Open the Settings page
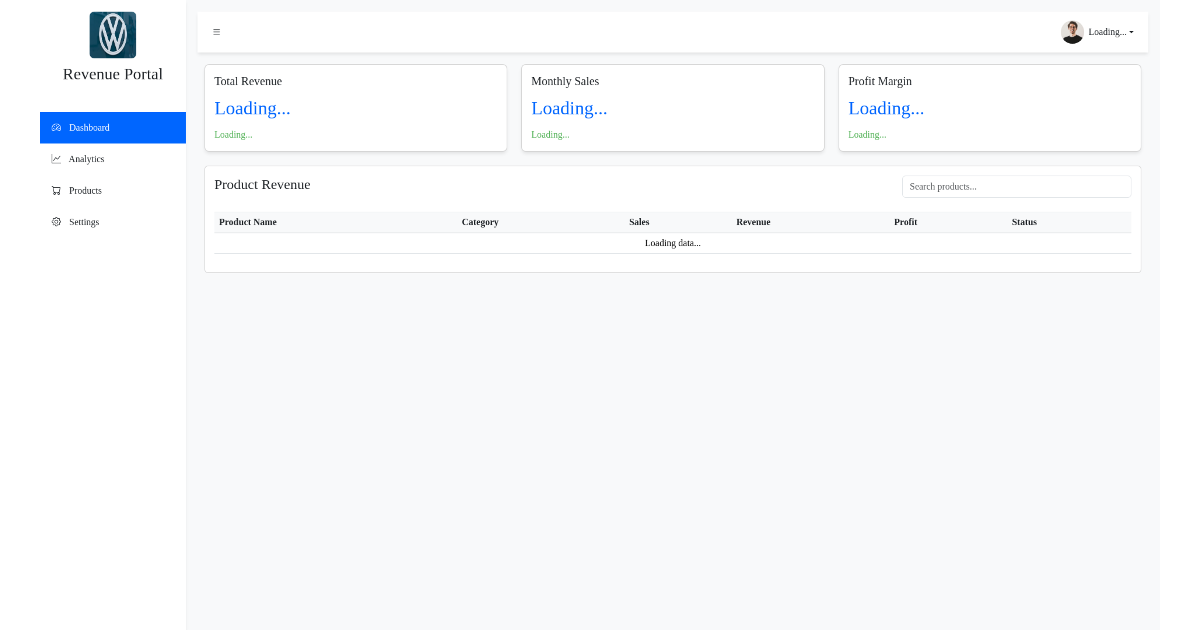 click(x=85, y=221)
